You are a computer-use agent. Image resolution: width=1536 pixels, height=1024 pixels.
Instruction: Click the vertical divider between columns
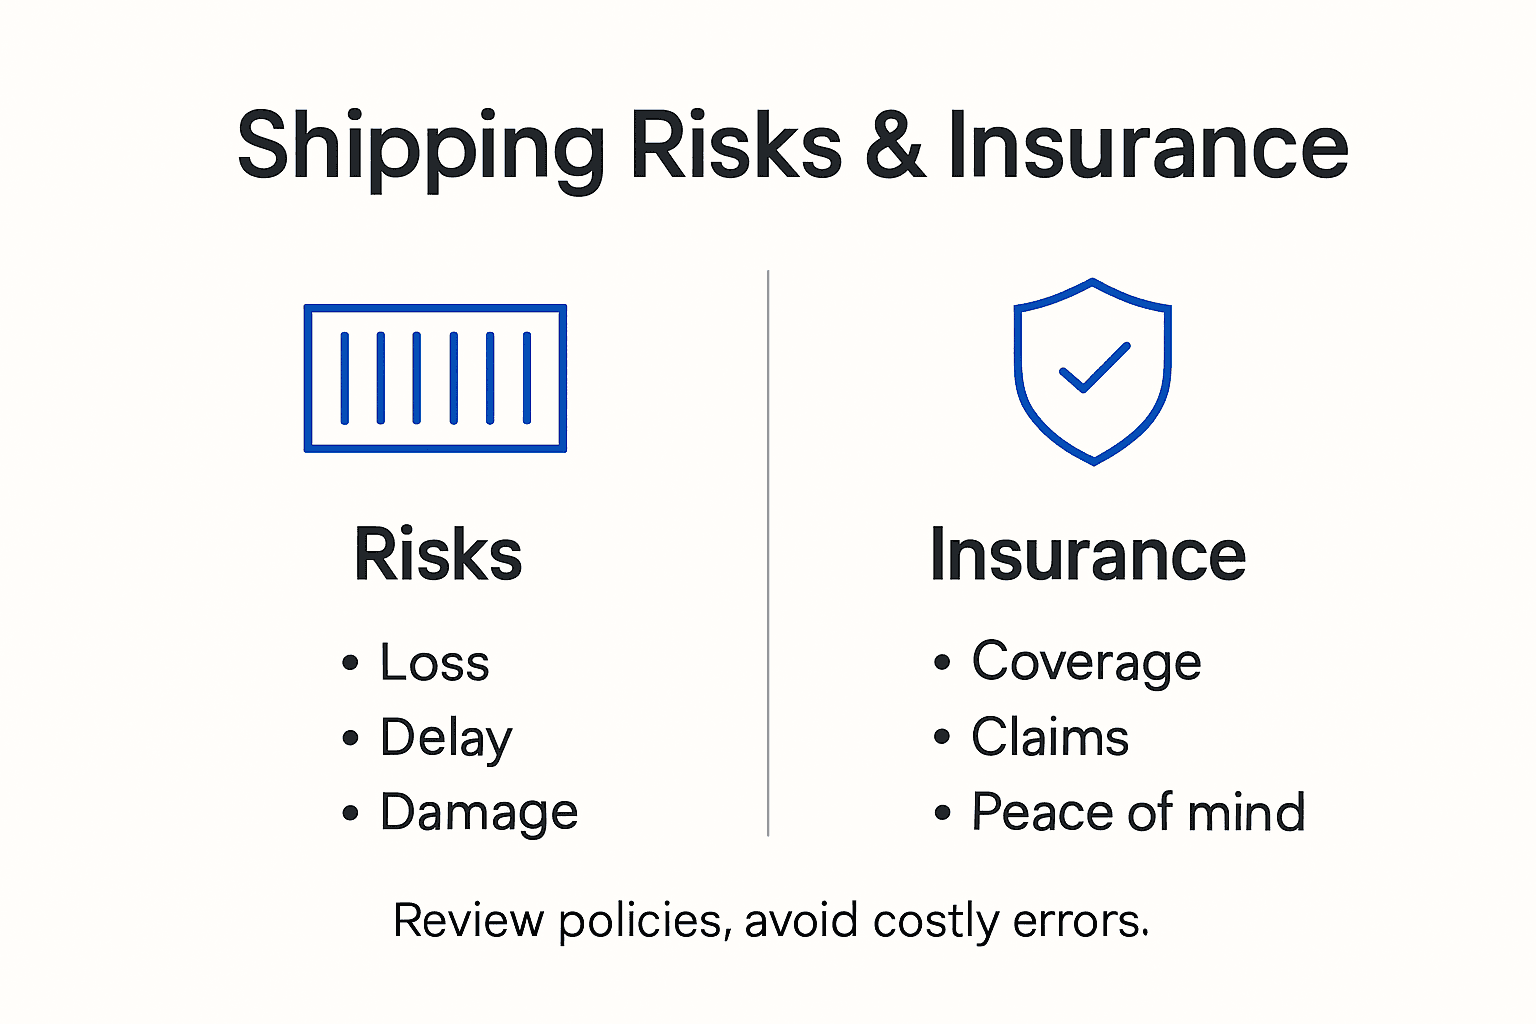point(768,552)
